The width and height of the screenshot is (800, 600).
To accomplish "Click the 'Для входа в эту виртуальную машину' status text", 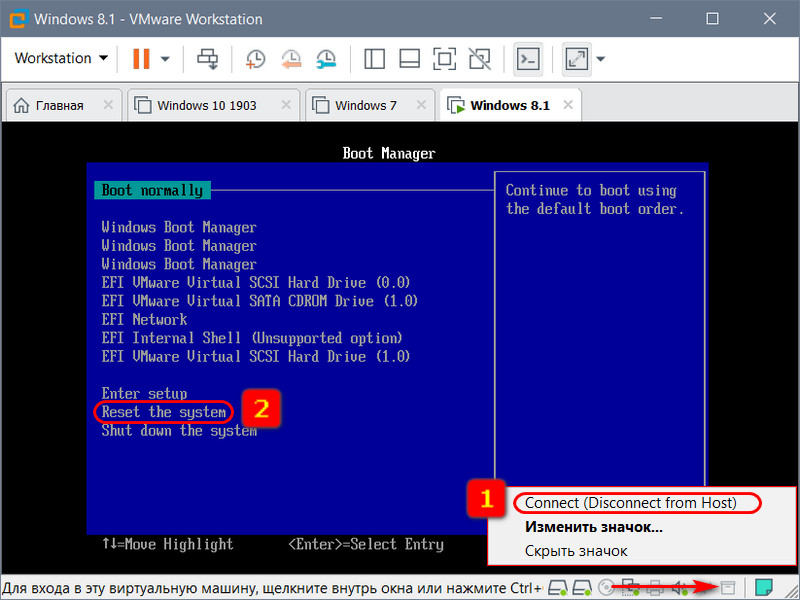I will pyautogui.click(x=271, y=588).
